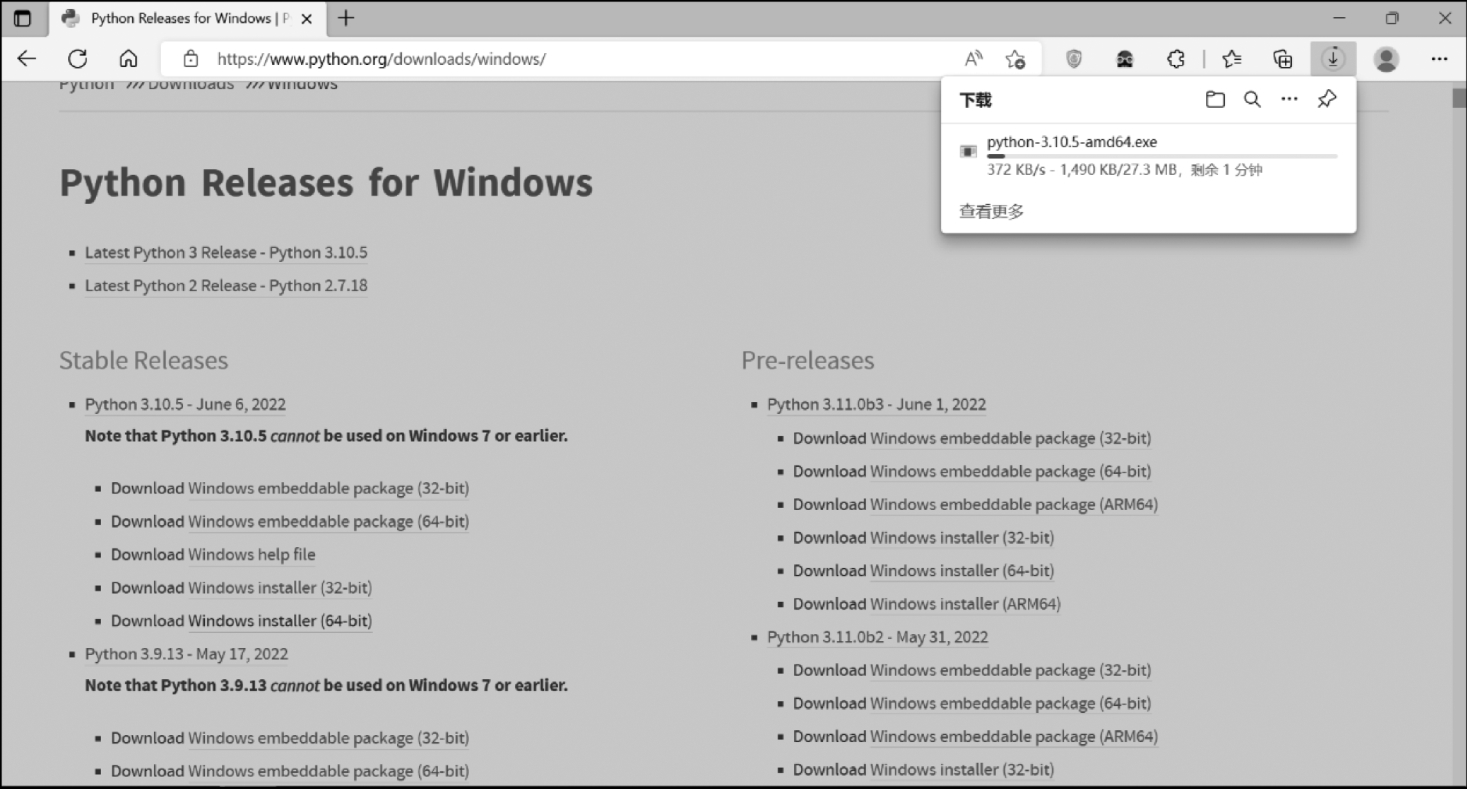Screen dimensions: 1467x790
Task: Download Python 3.11.0b3 embeddable package (64-bit)
Action: 1010,472
